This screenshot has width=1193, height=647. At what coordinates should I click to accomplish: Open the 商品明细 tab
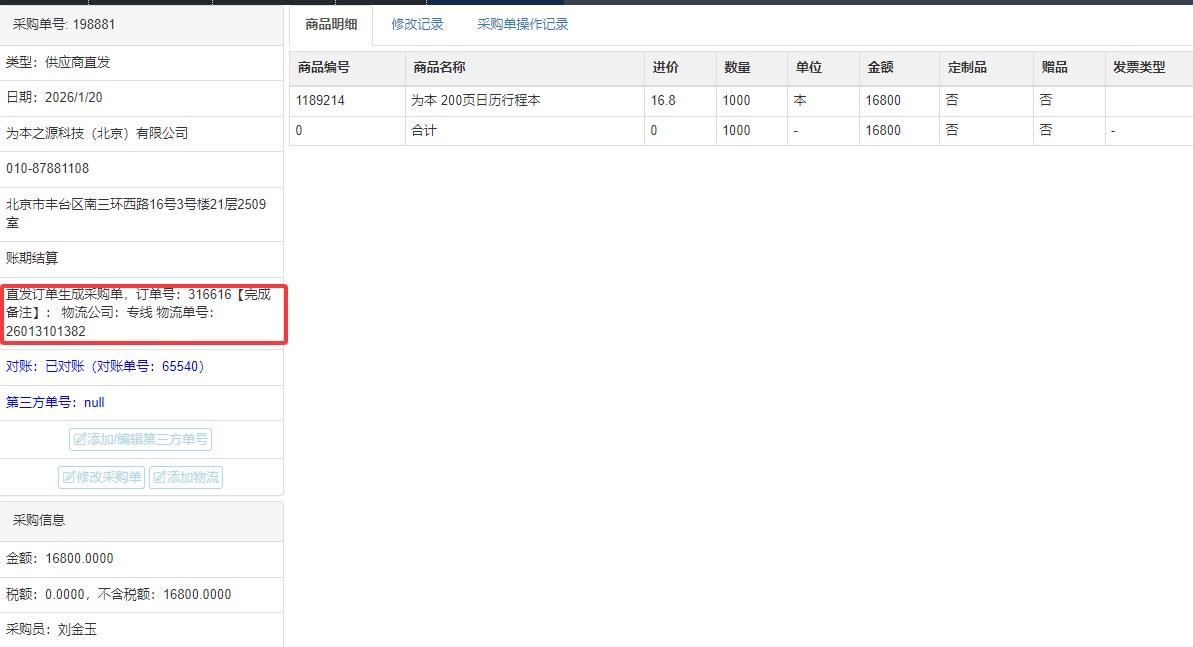pos(331,24)
